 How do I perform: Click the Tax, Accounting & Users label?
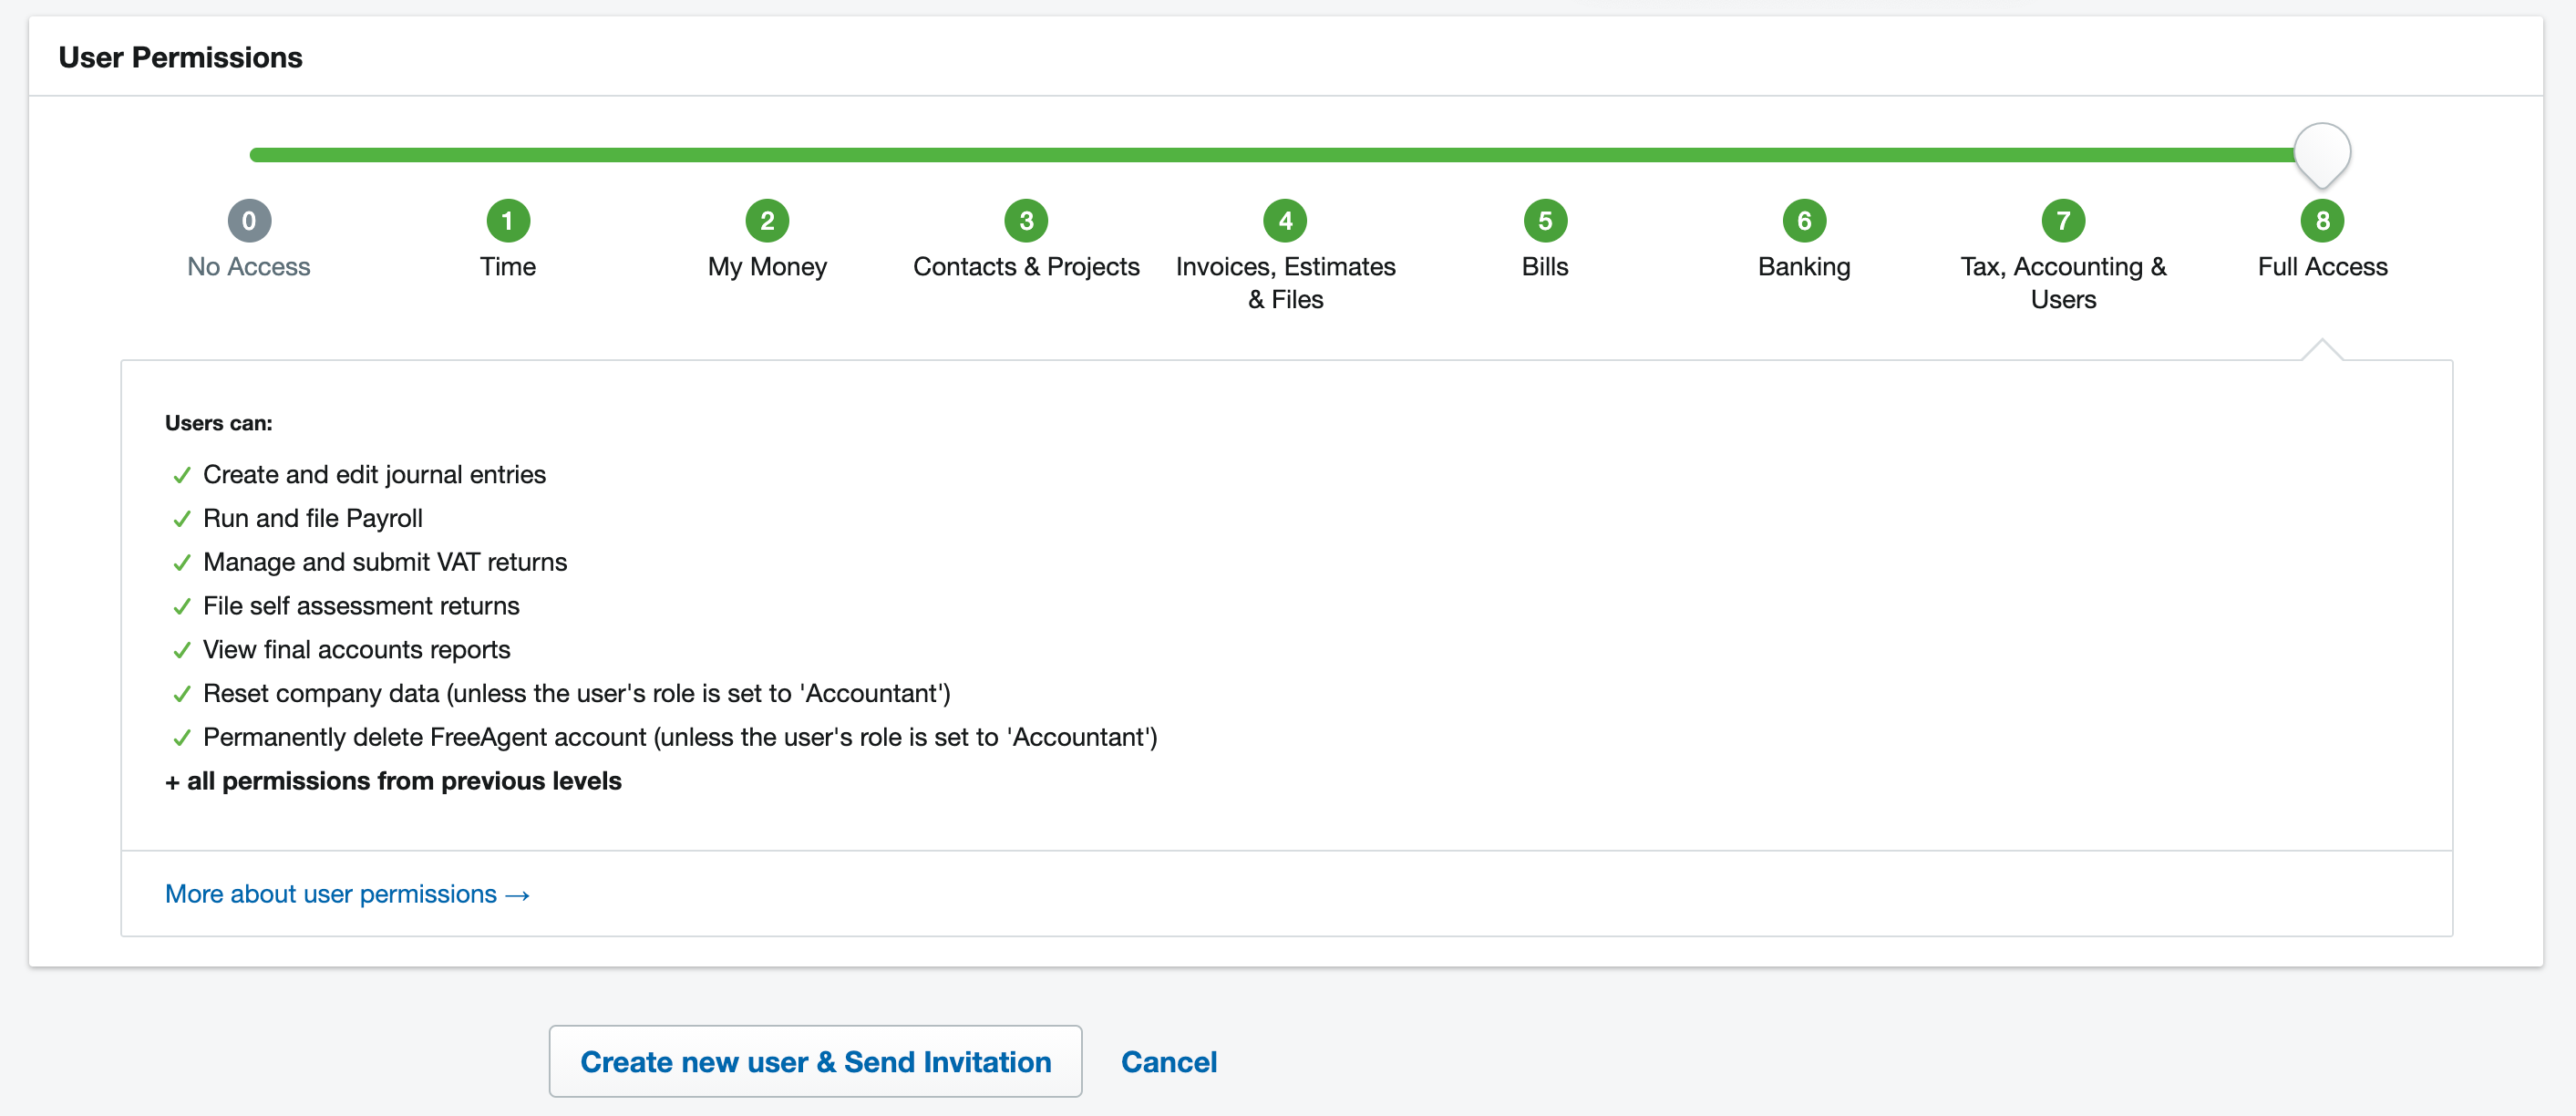pyautogui.click(x=2063, y=282)
